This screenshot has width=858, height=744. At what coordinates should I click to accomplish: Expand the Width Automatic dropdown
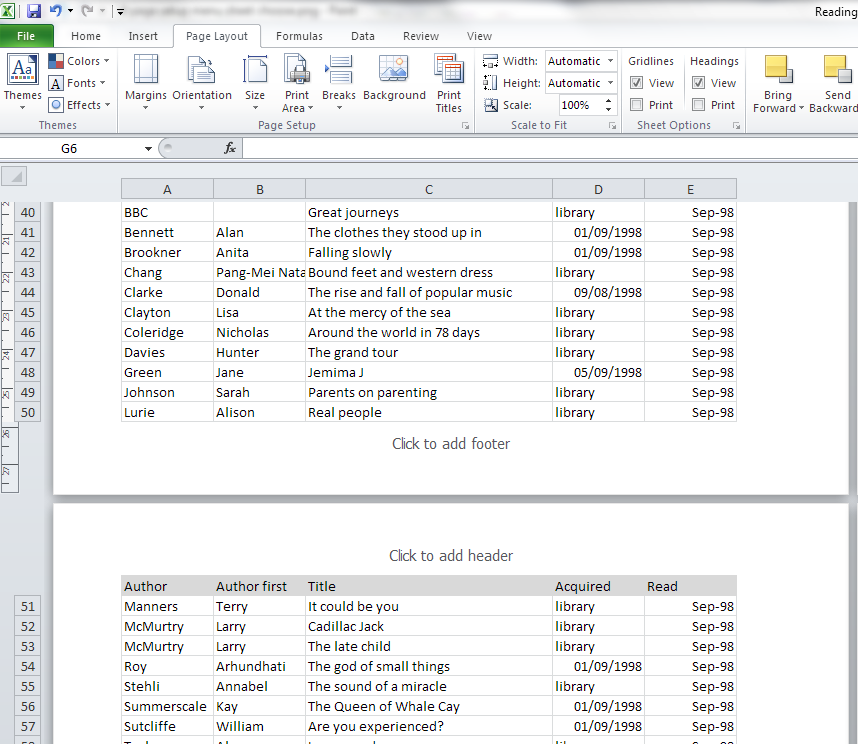(x=610, y=61)
